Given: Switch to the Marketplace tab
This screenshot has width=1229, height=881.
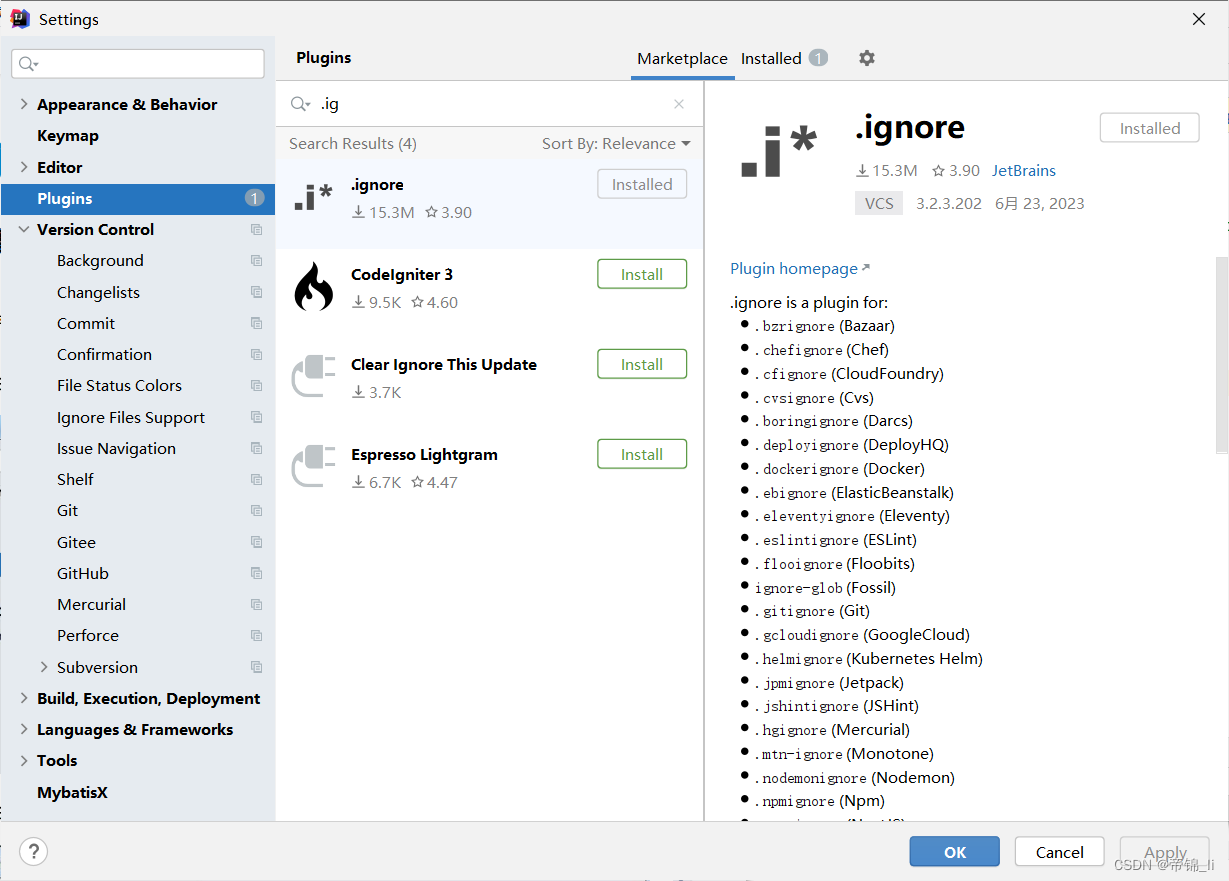Looking at the screenshot, I should 682,58.
